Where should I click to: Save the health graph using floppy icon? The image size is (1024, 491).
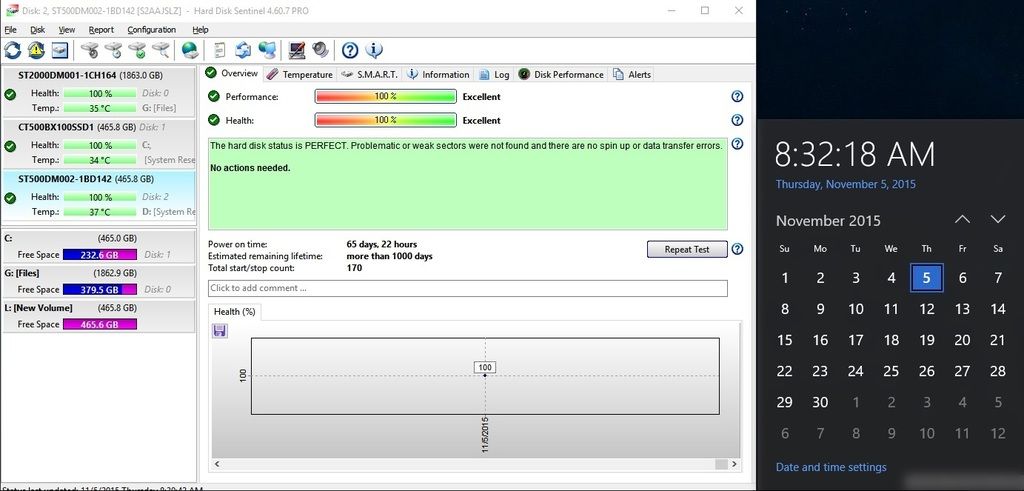[220, 330]
